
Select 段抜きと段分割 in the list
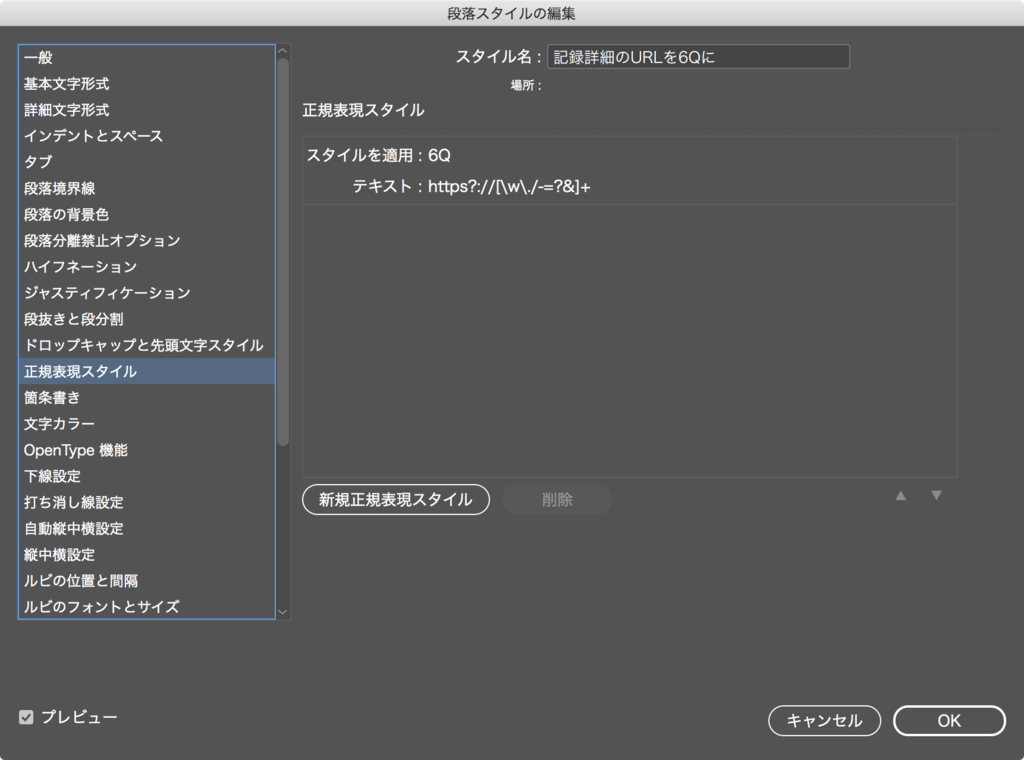tap(146, 319)
